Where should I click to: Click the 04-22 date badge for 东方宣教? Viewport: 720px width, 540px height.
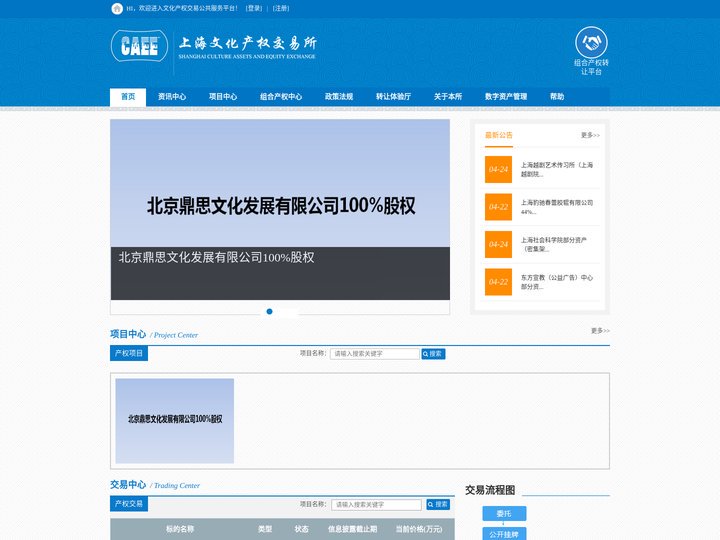tap(498, 282)
